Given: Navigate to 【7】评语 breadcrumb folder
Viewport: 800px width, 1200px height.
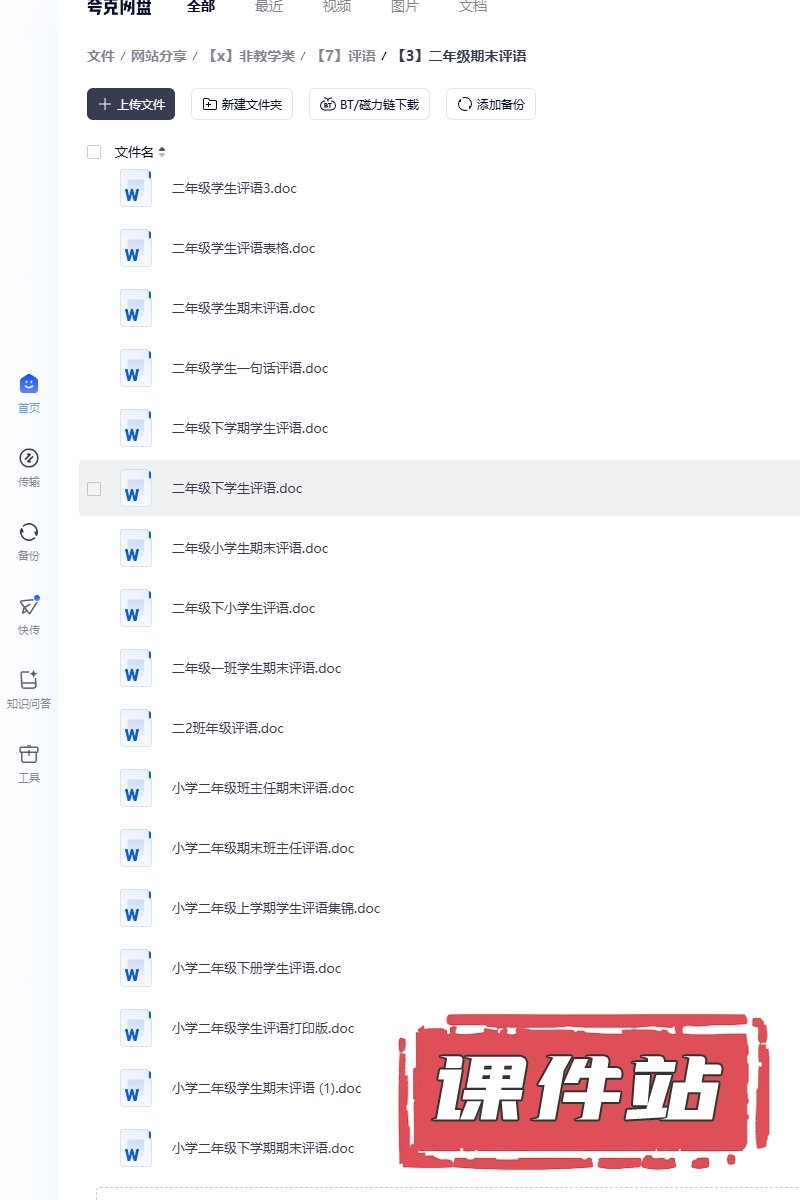Looking at the screenshot, I should [345, 56].
